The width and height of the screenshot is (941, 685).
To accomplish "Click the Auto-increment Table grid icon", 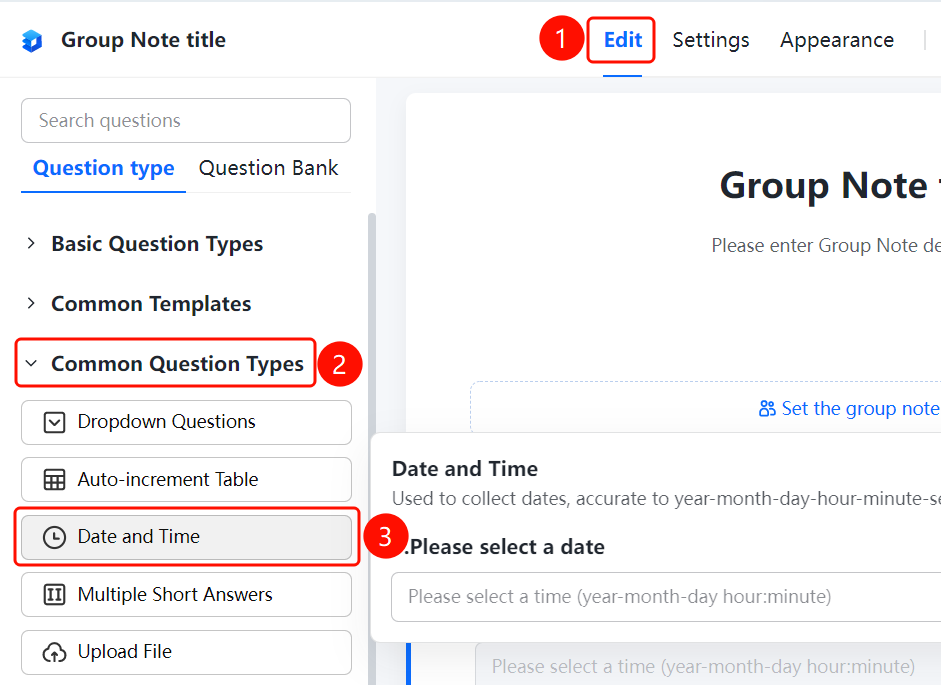I will coord(54,480).
